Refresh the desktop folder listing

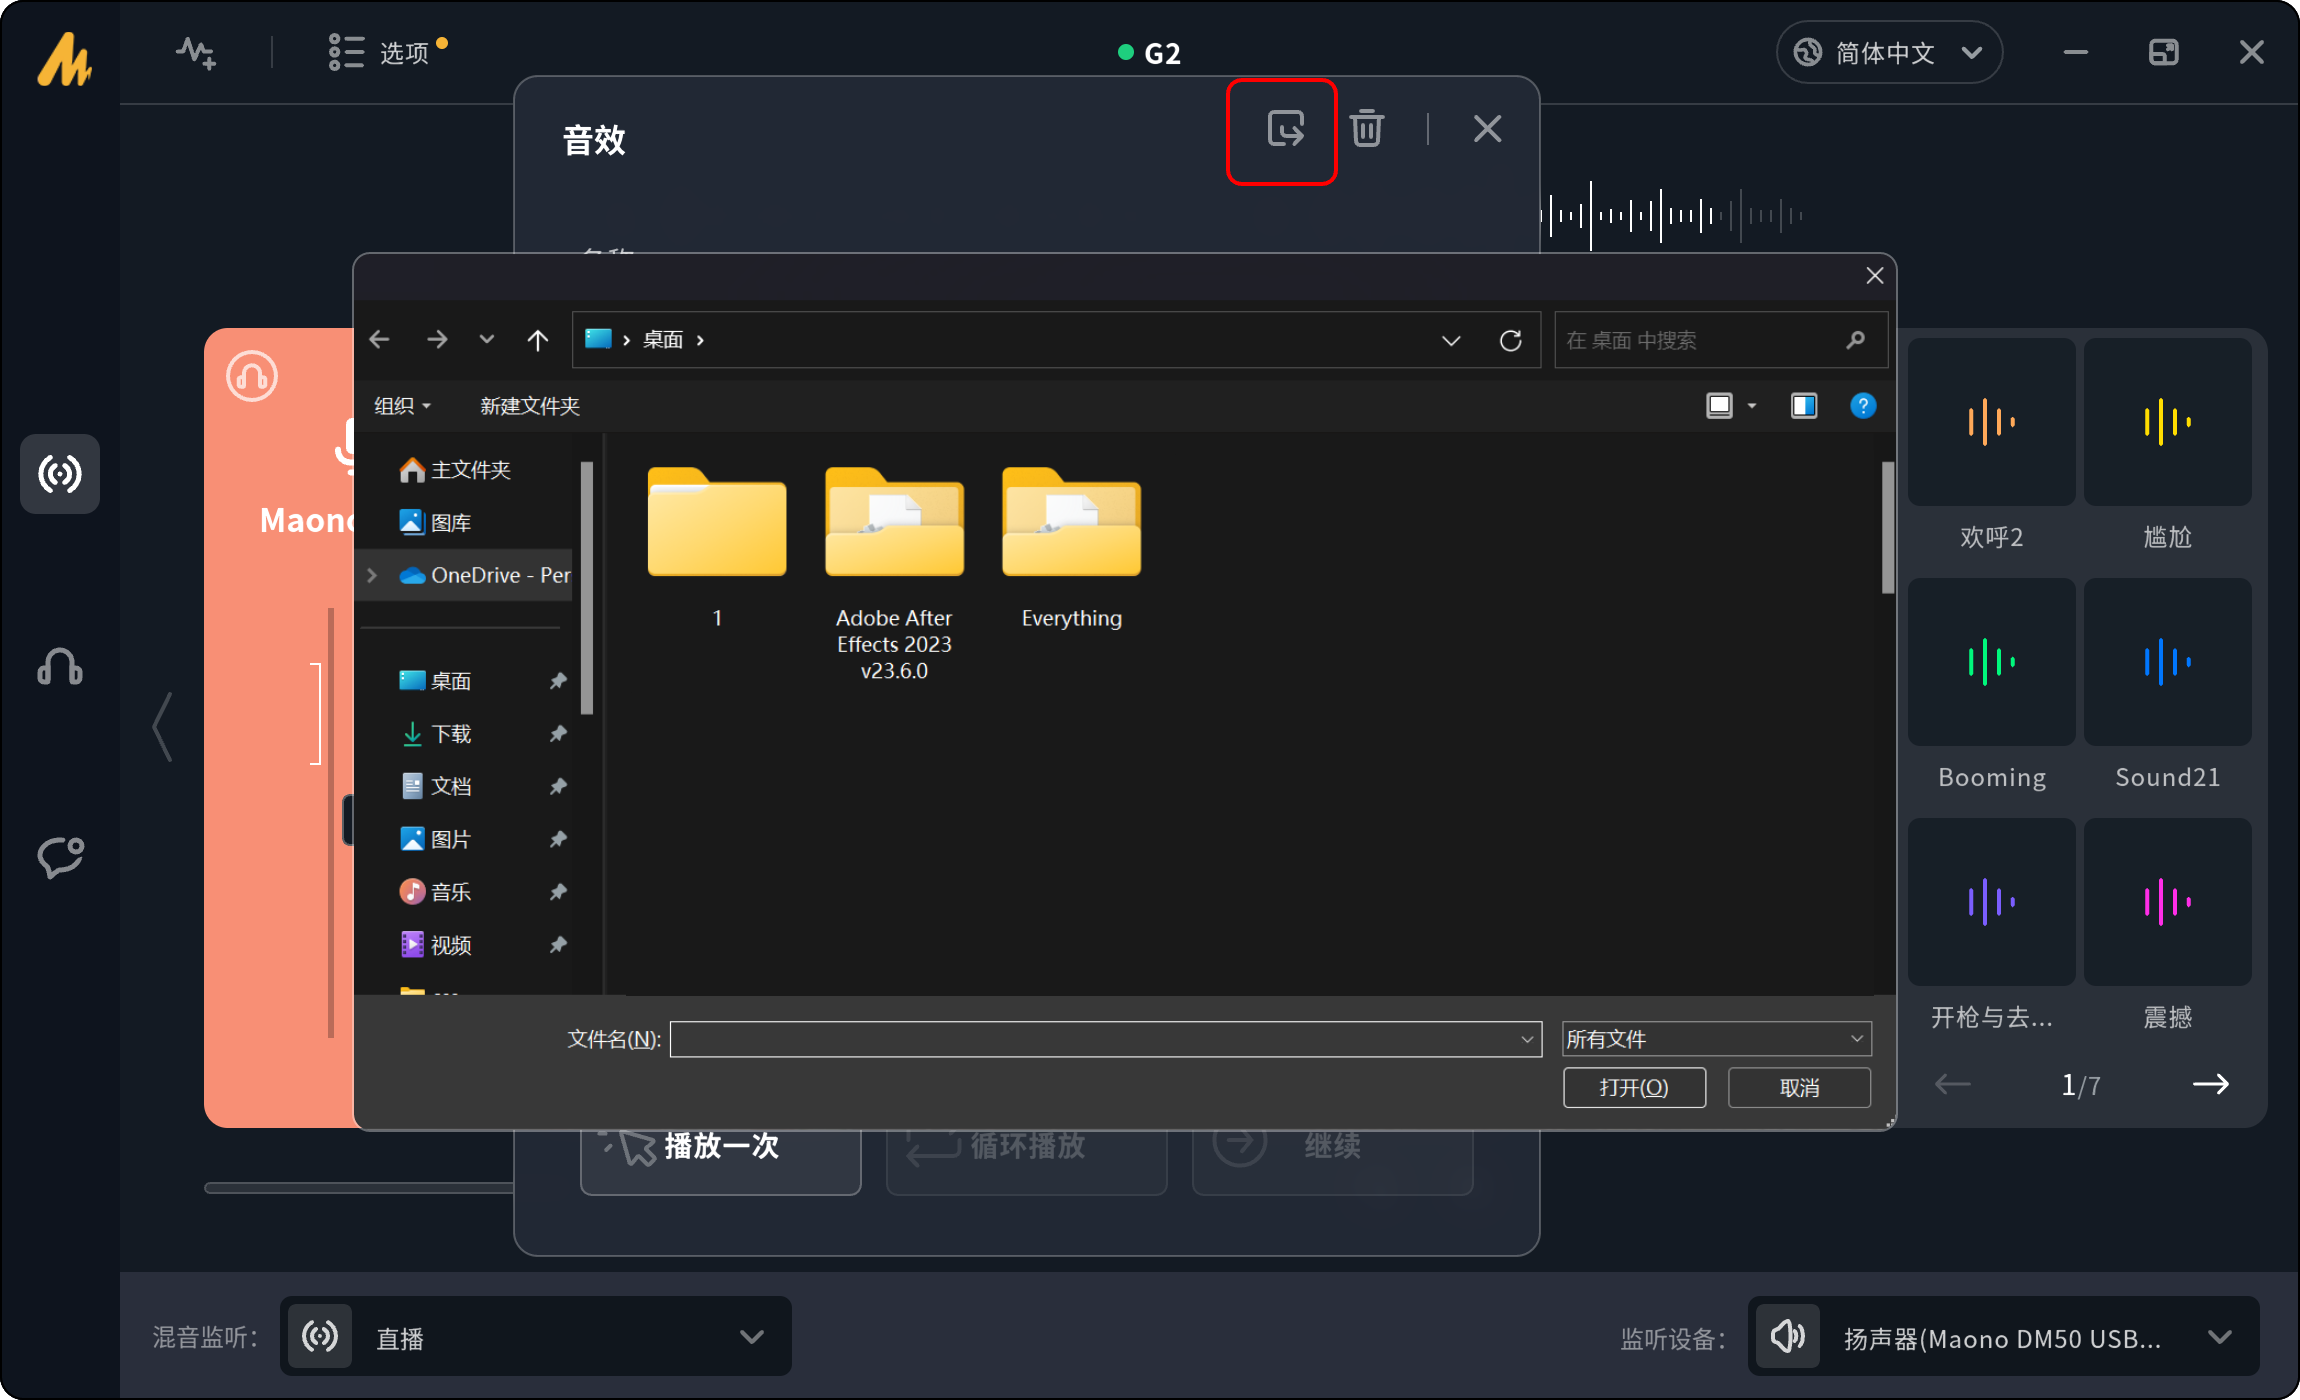click(x=1510, y=341)
